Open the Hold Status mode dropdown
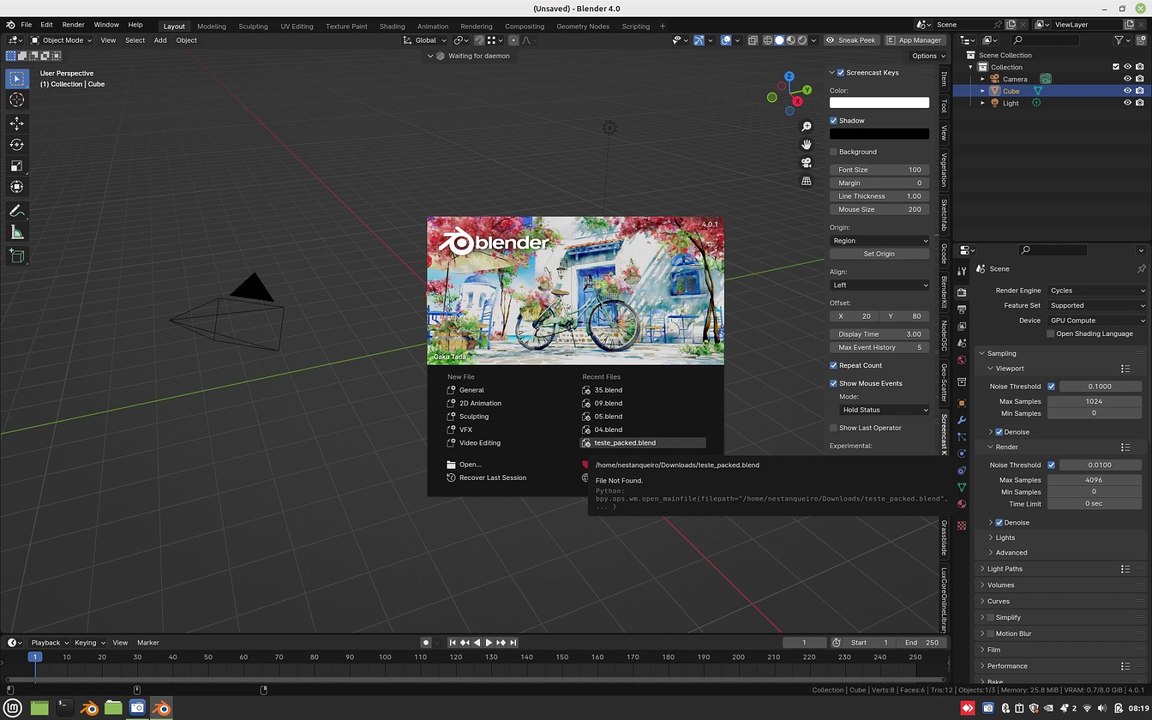1152x720 pixels. coord(885,410)
